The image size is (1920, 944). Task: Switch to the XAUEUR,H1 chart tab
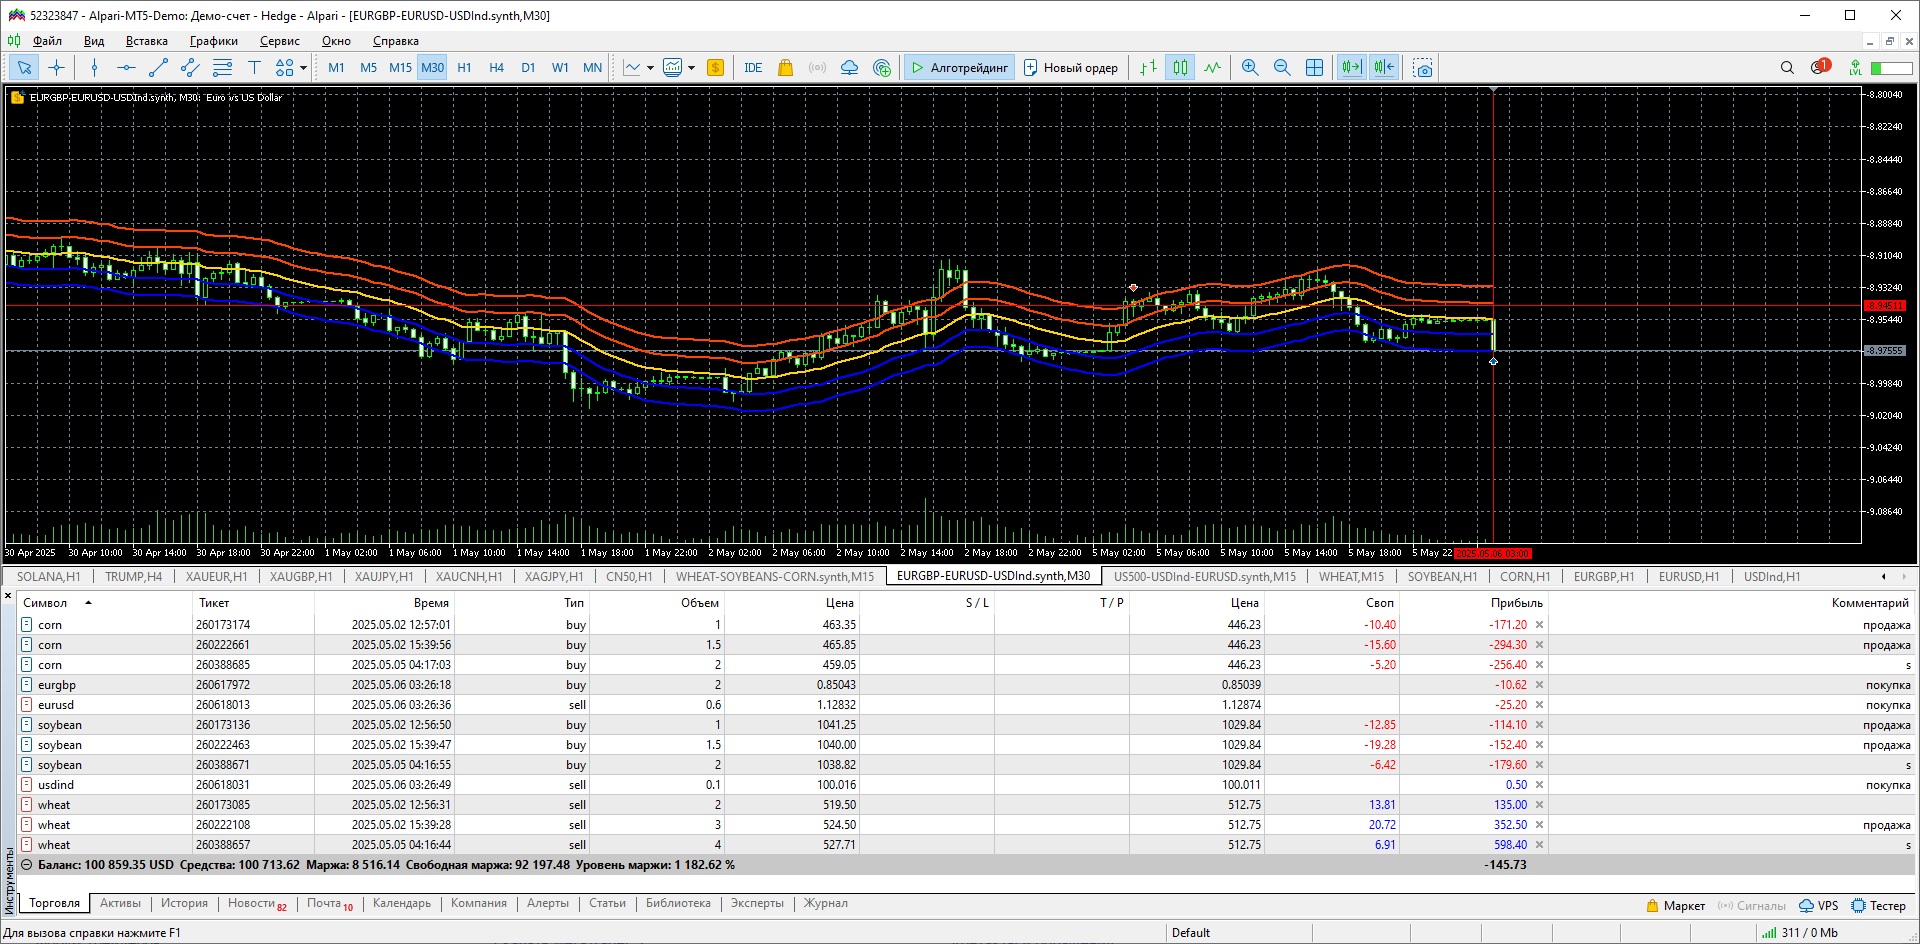coord(216,577)
